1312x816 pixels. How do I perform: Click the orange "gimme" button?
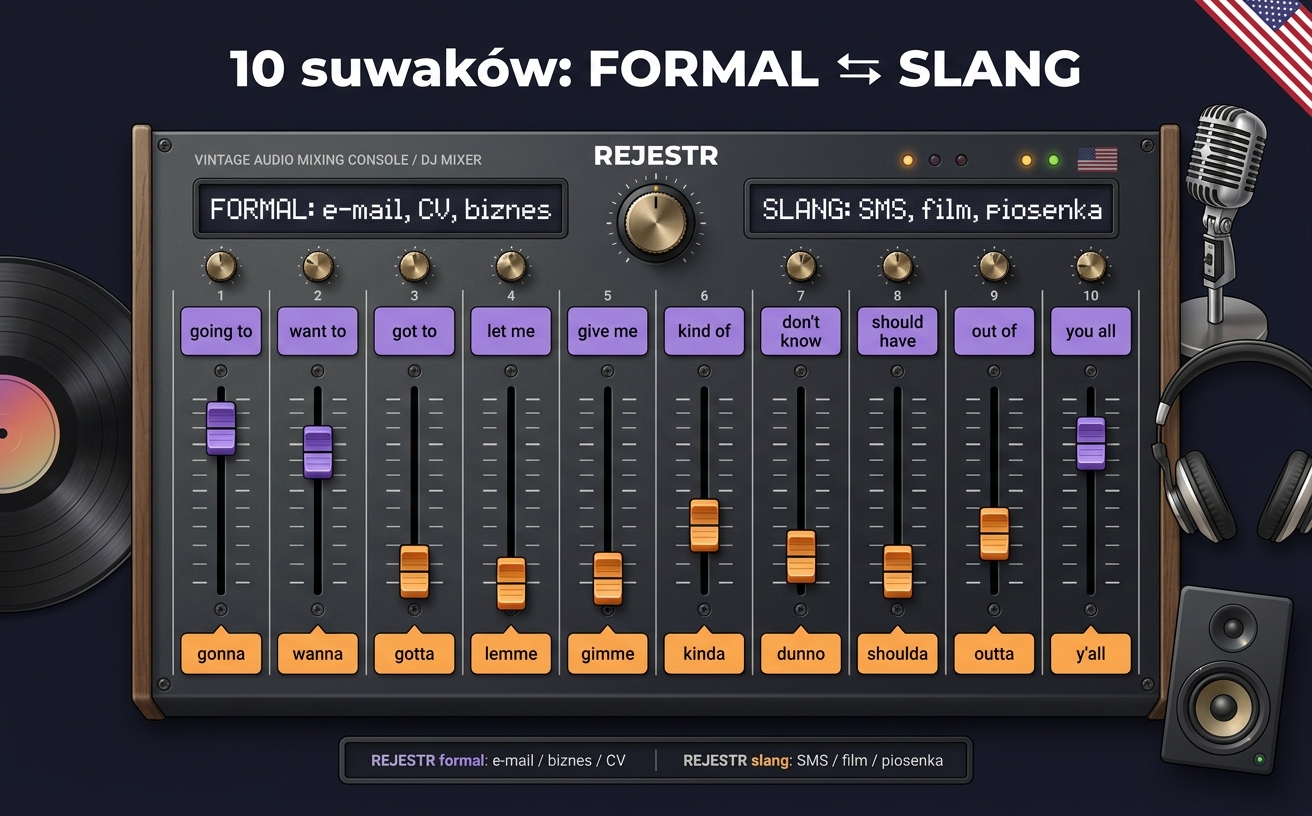[x=608, y=653]
